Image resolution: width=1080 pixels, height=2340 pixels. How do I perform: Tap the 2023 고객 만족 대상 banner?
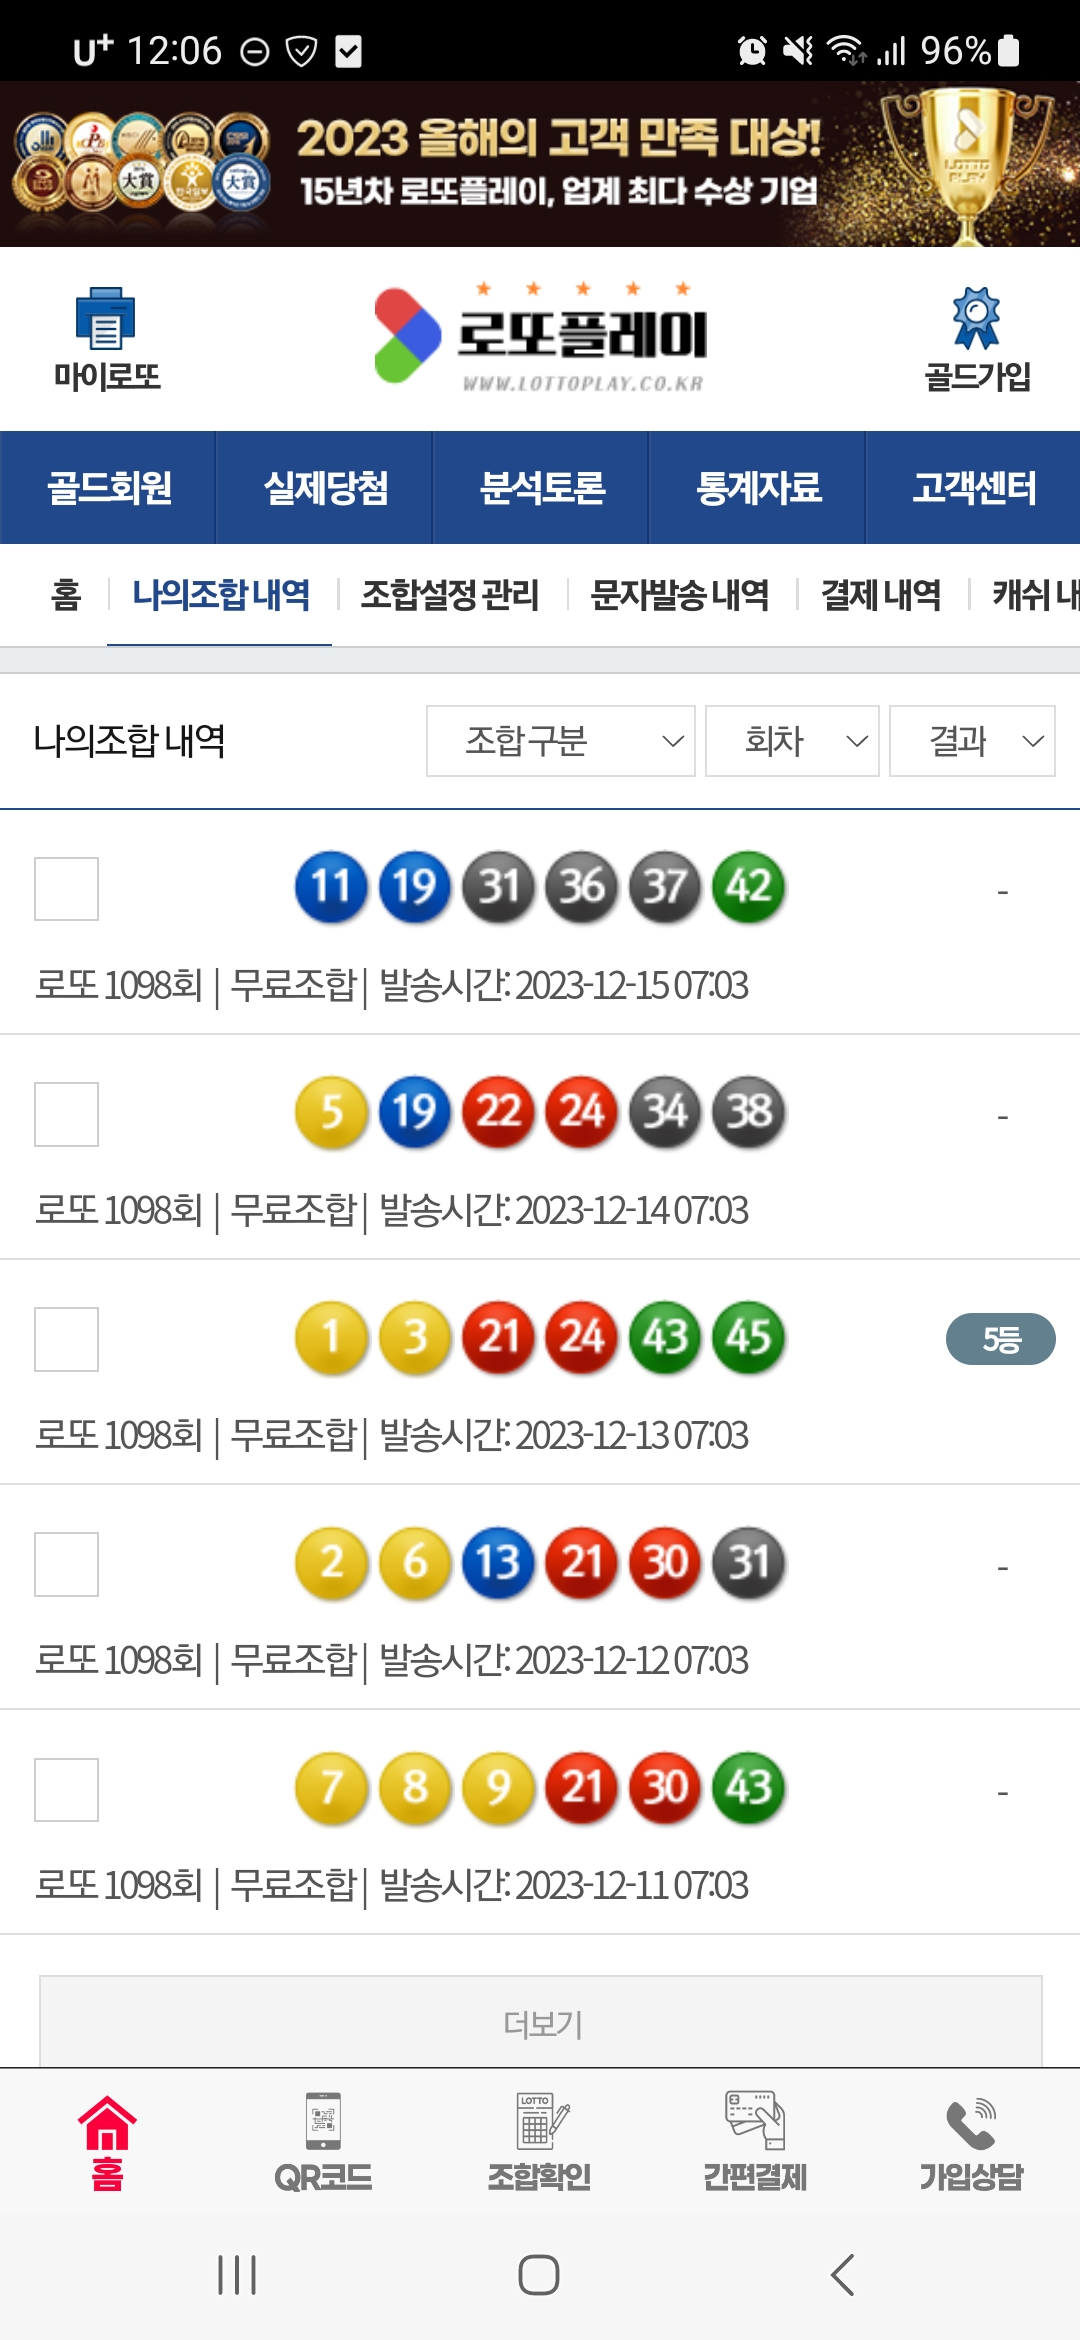coord(540,164)
